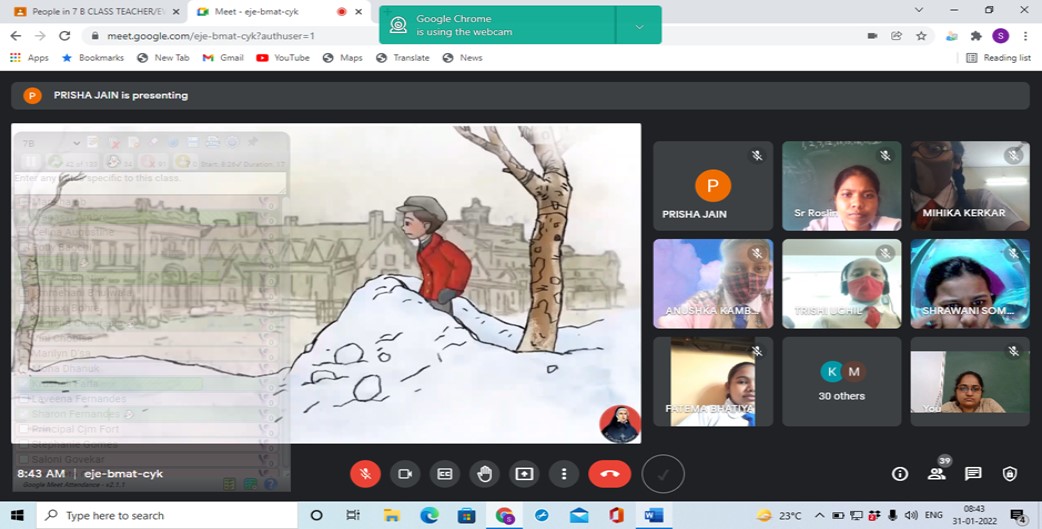This screenshot has height=529, width=1042.
Task: Leave the call with red hang-up button
Action: coord(609,474)
